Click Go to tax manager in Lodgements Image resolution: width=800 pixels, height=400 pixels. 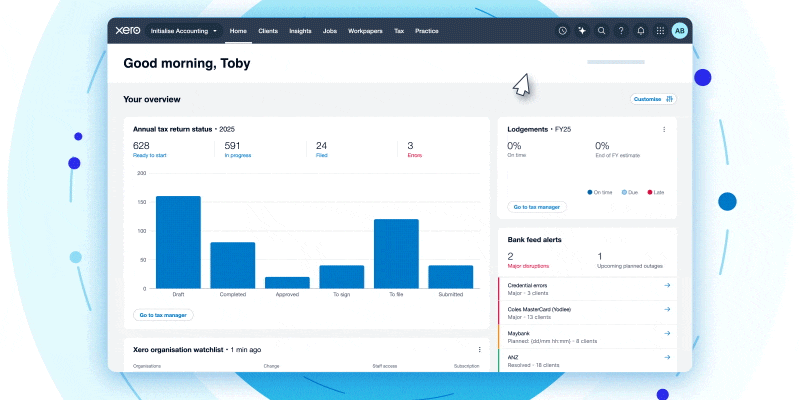537,207
